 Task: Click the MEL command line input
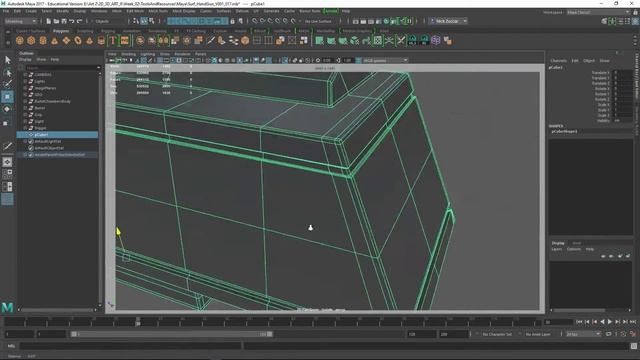pos(130,346)
